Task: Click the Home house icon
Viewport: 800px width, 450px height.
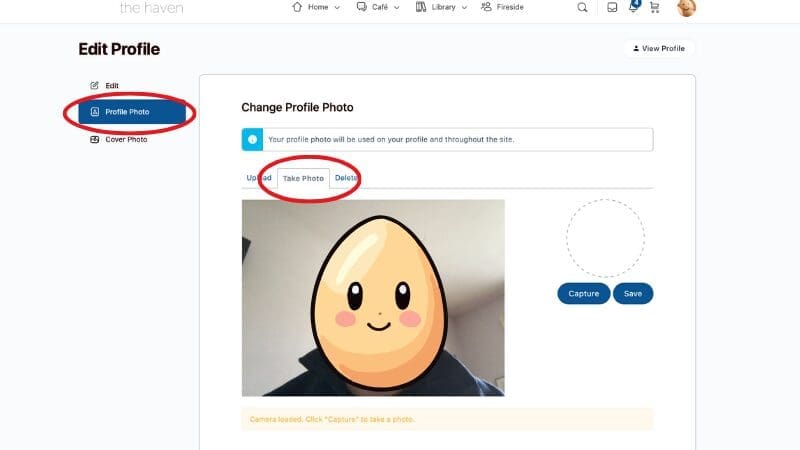Action: click(297, 7)
